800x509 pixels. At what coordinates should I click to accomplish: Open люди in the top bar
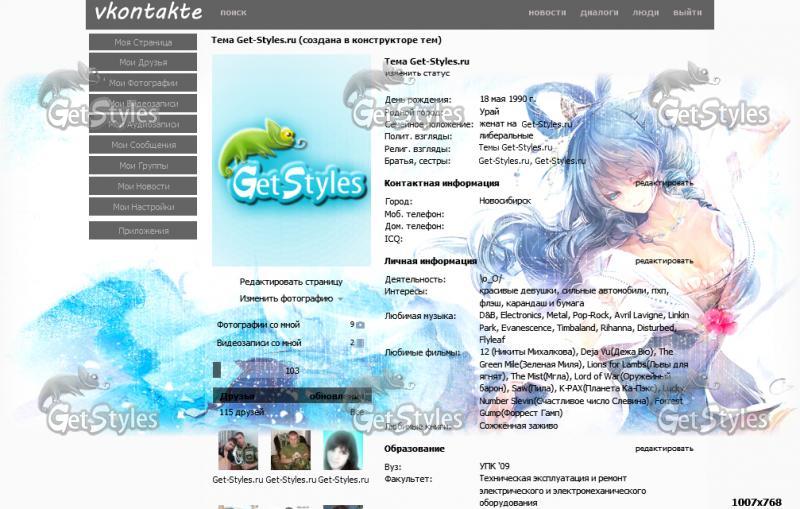point(645,12)
